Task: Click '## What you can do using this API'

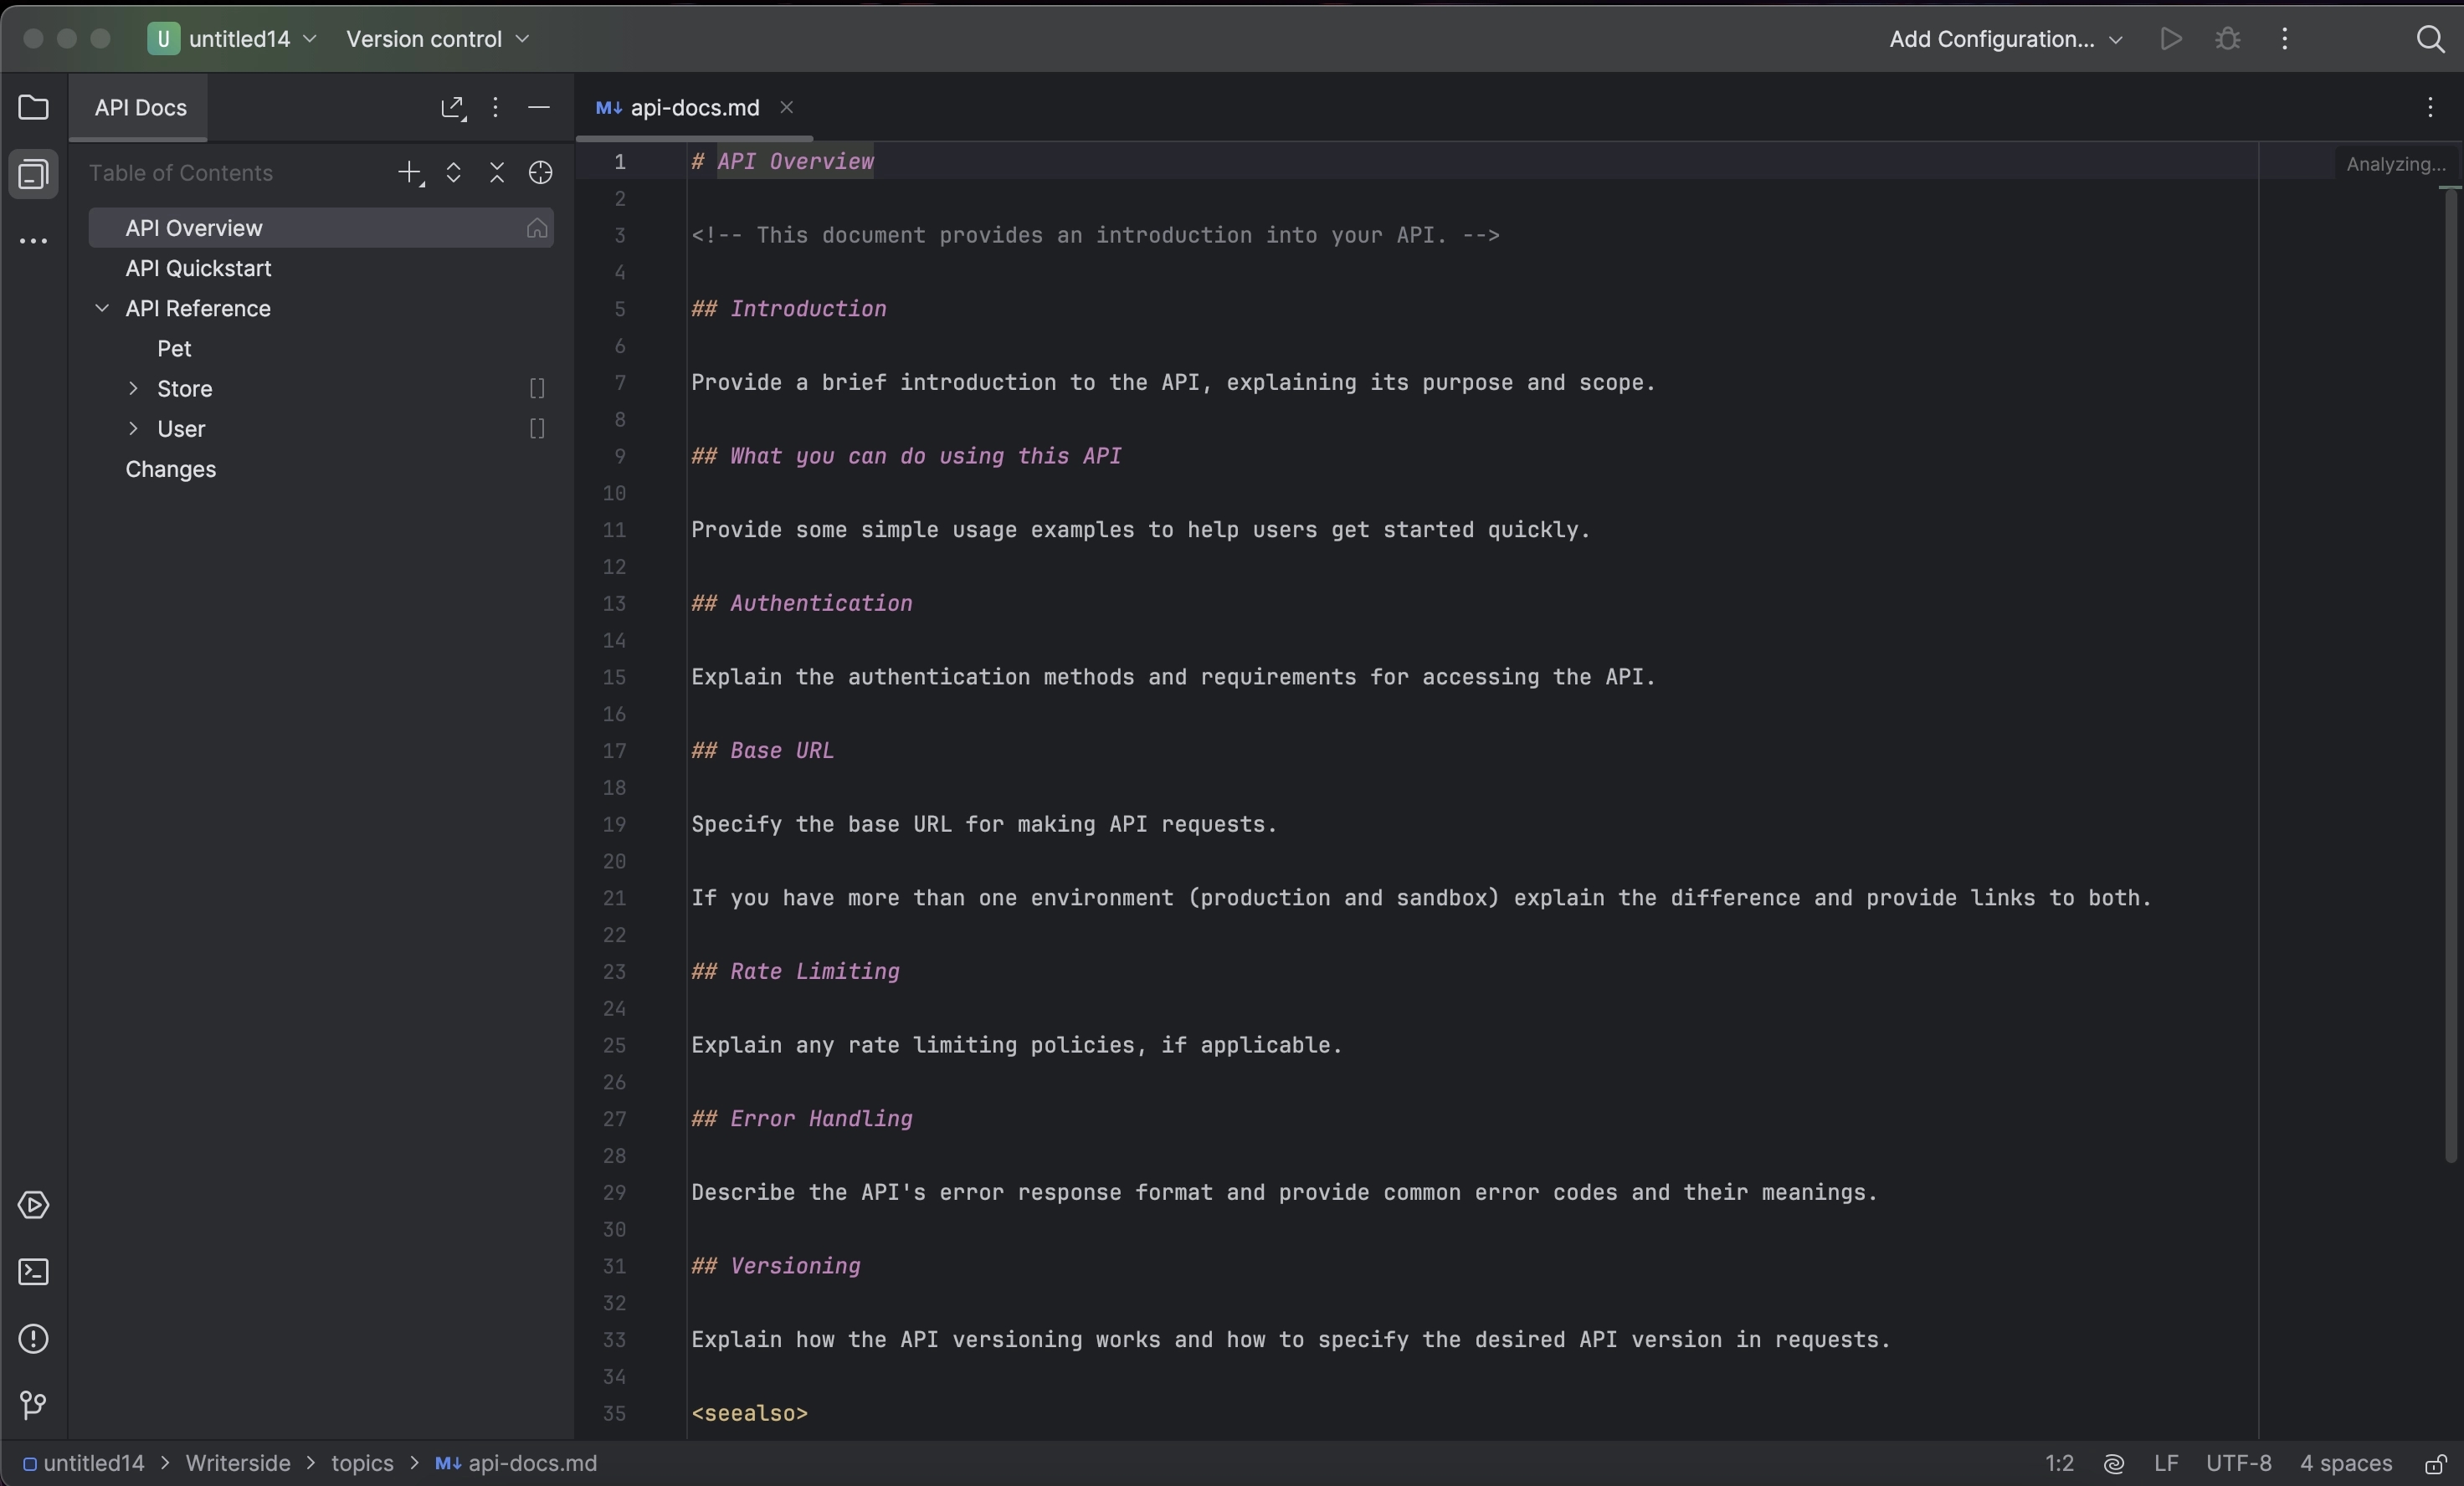Action: pyautogui.click(x=906, y=456)
